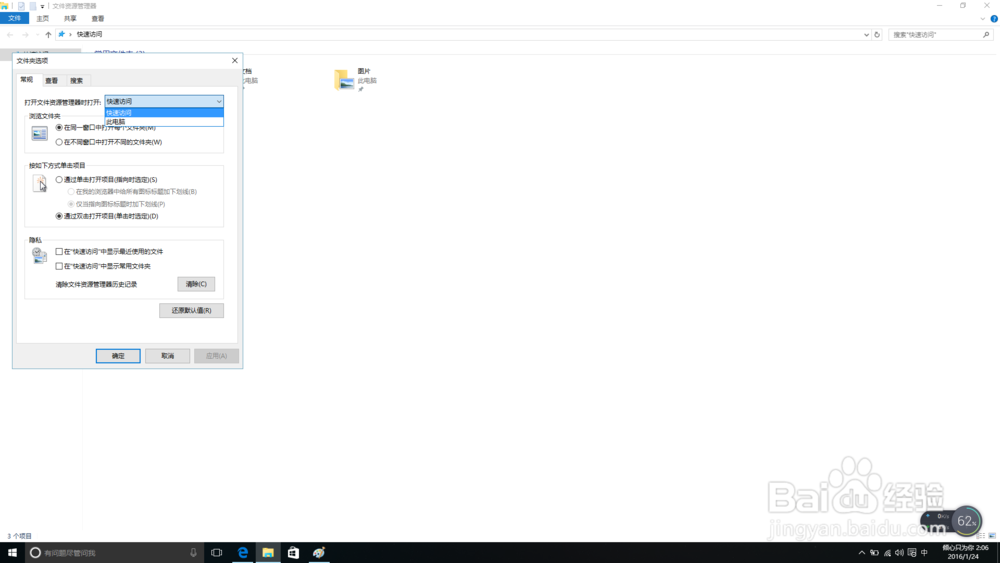Click the Cortana microphone icon

(x=193, y=553)
